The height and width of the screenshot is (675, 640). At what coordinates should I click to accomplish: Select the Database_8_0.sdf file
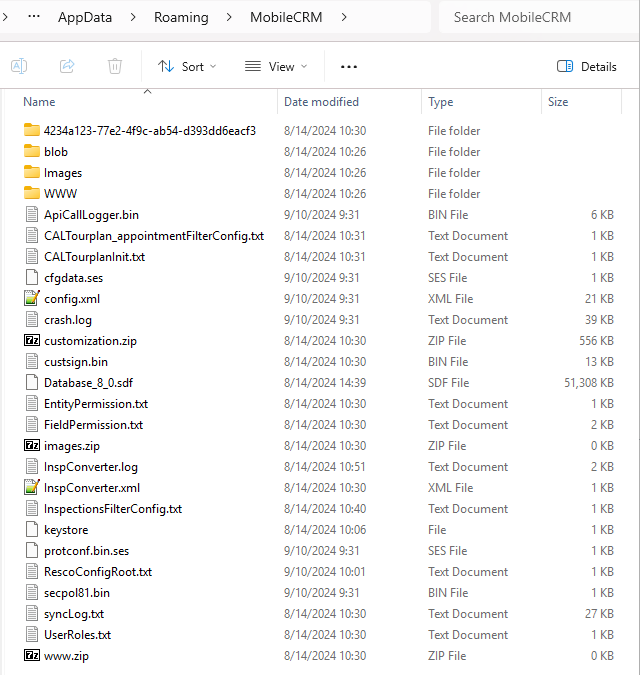[88, 383]
